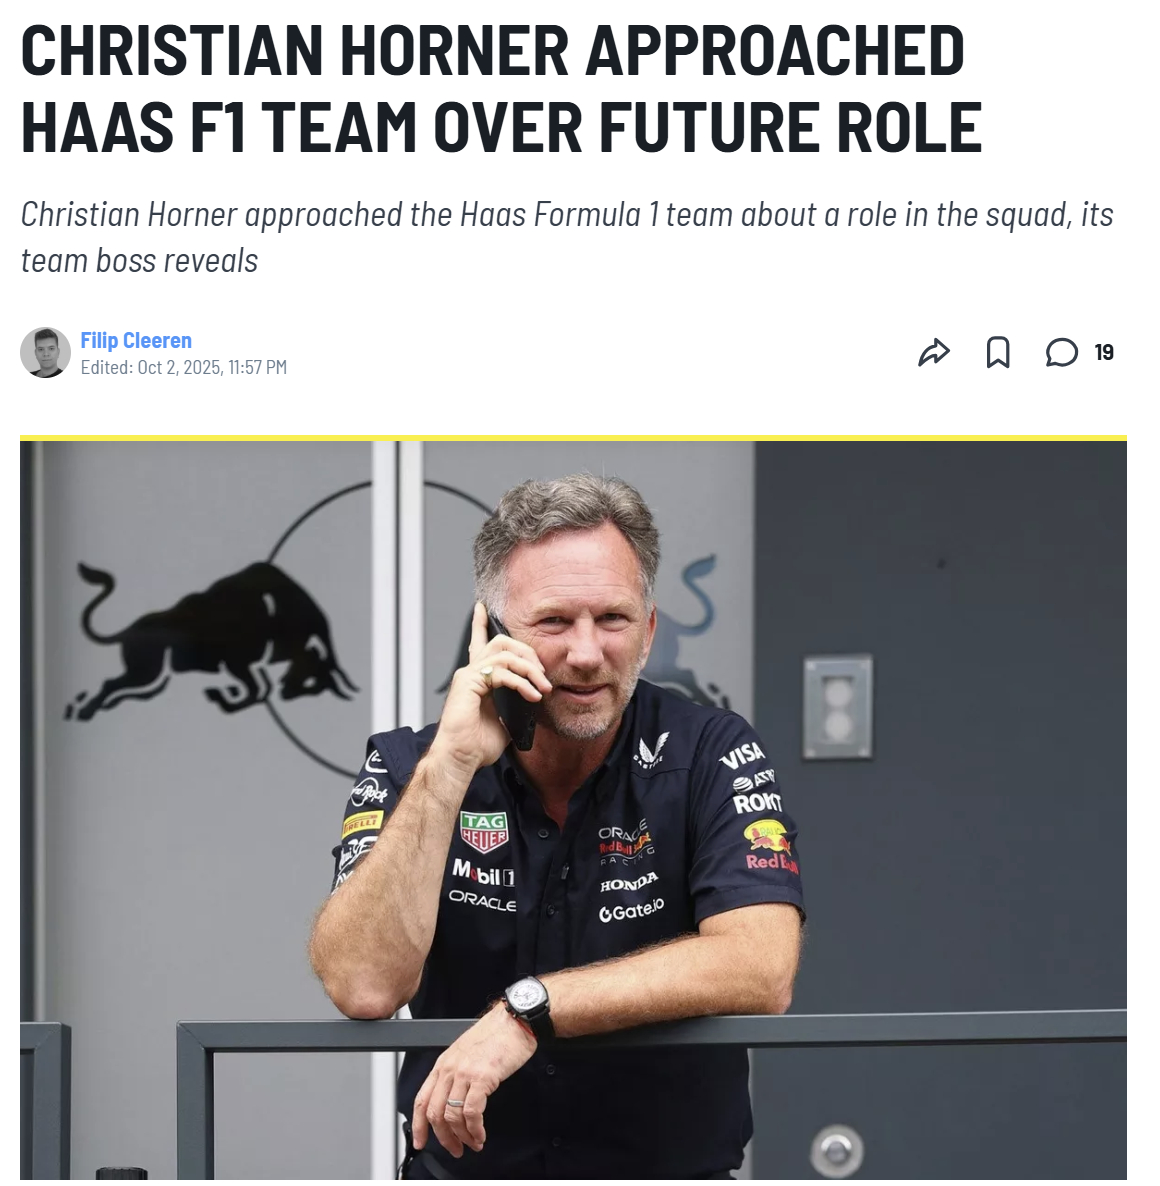Click the Mobil 1 logo on shirt
This screenshot has height=1186, width=1160.
point(483,874)
